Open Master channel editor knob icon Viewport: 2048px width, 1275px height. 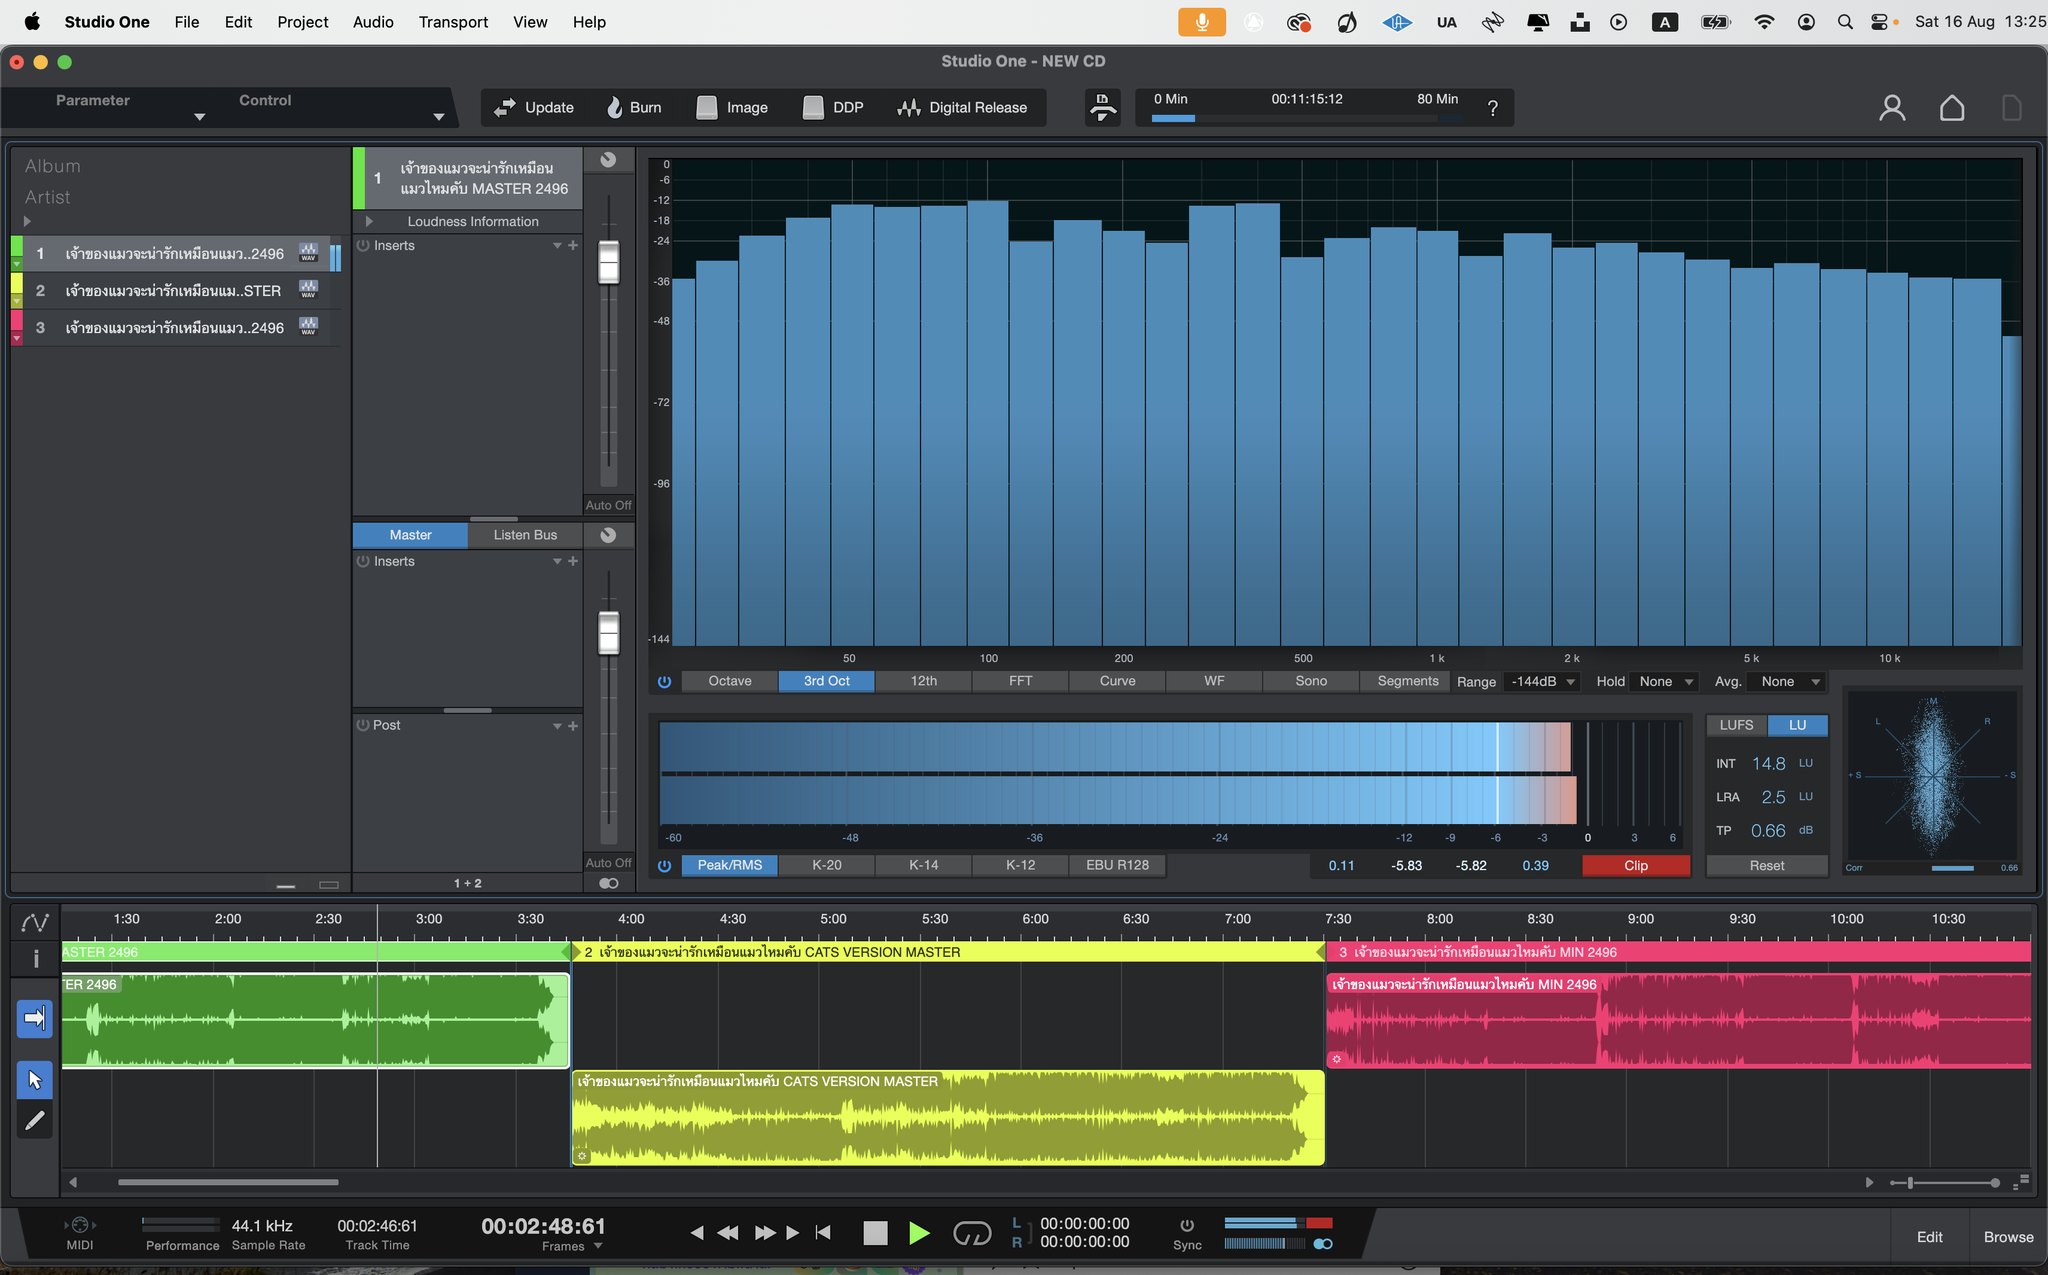click(608, 535)
